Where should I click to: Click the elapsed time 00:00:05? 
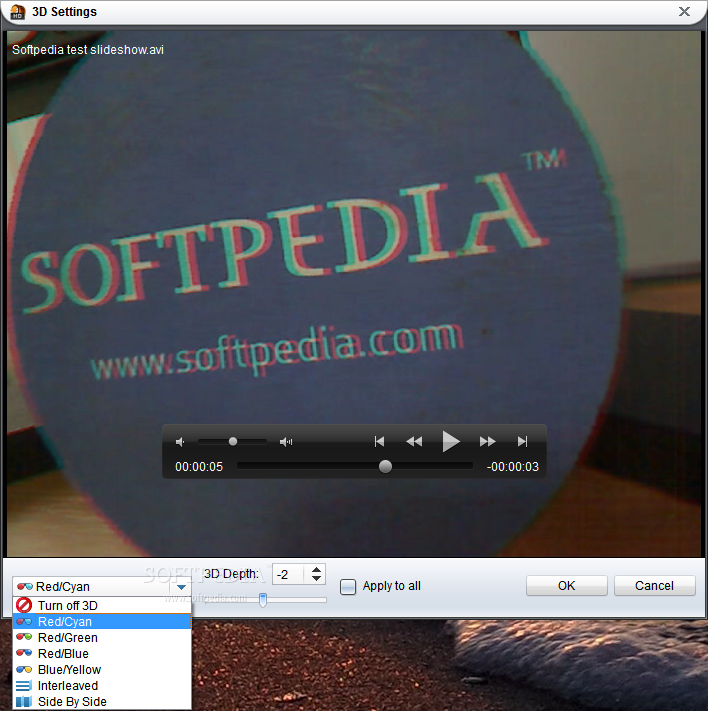(x=199, y=467)
